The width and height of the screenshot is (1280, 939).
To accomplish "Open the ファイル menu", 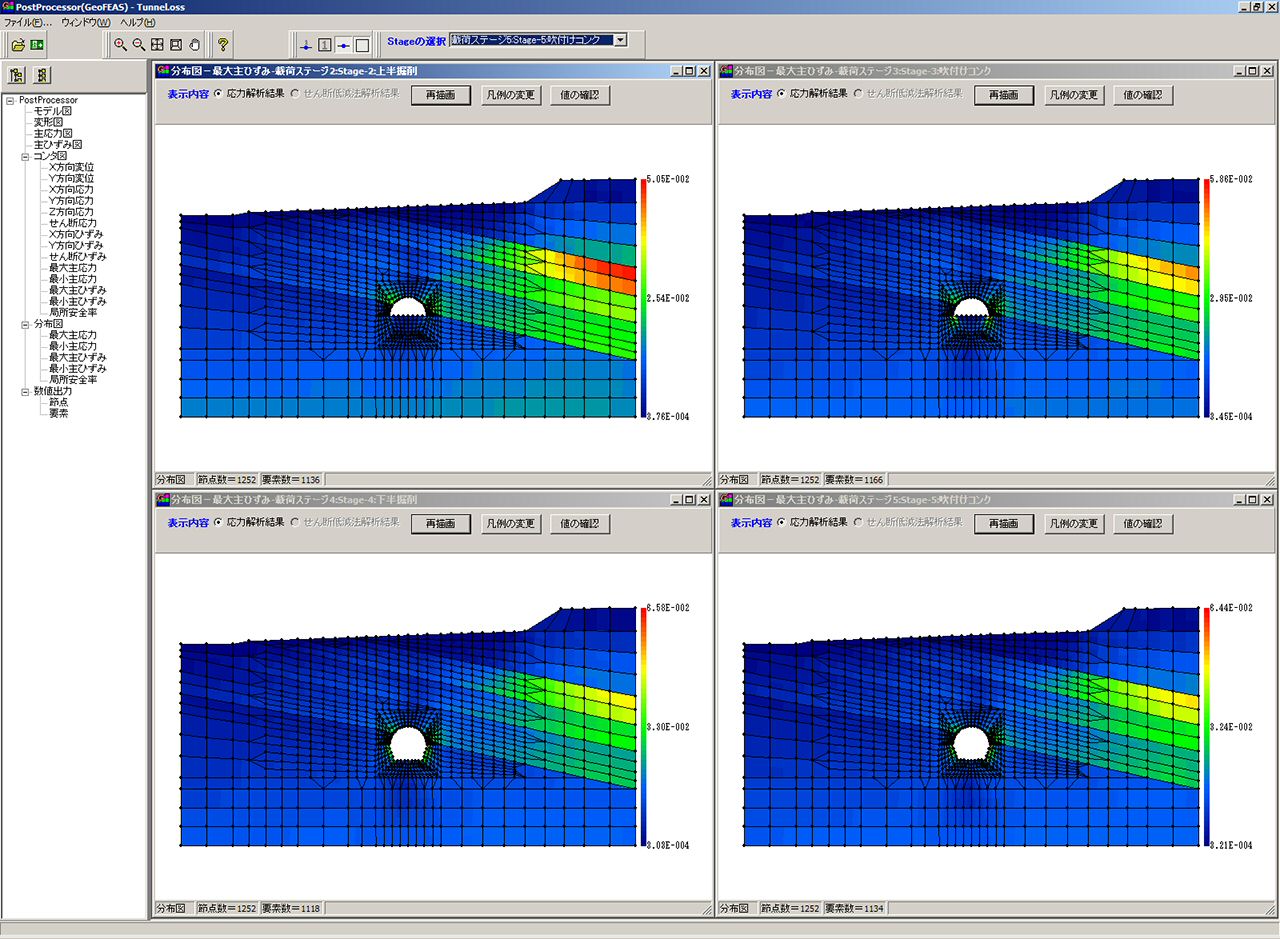I will 28,22.
